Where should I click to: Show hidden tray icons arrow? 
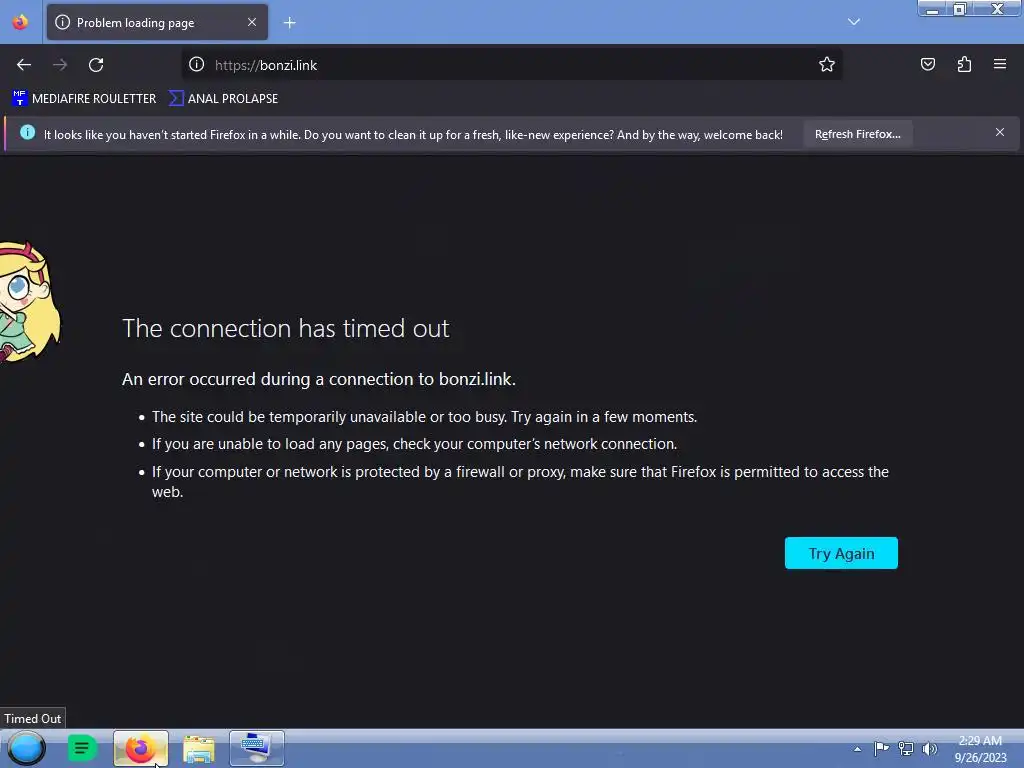pyautogui.click(x=857, y=749)
